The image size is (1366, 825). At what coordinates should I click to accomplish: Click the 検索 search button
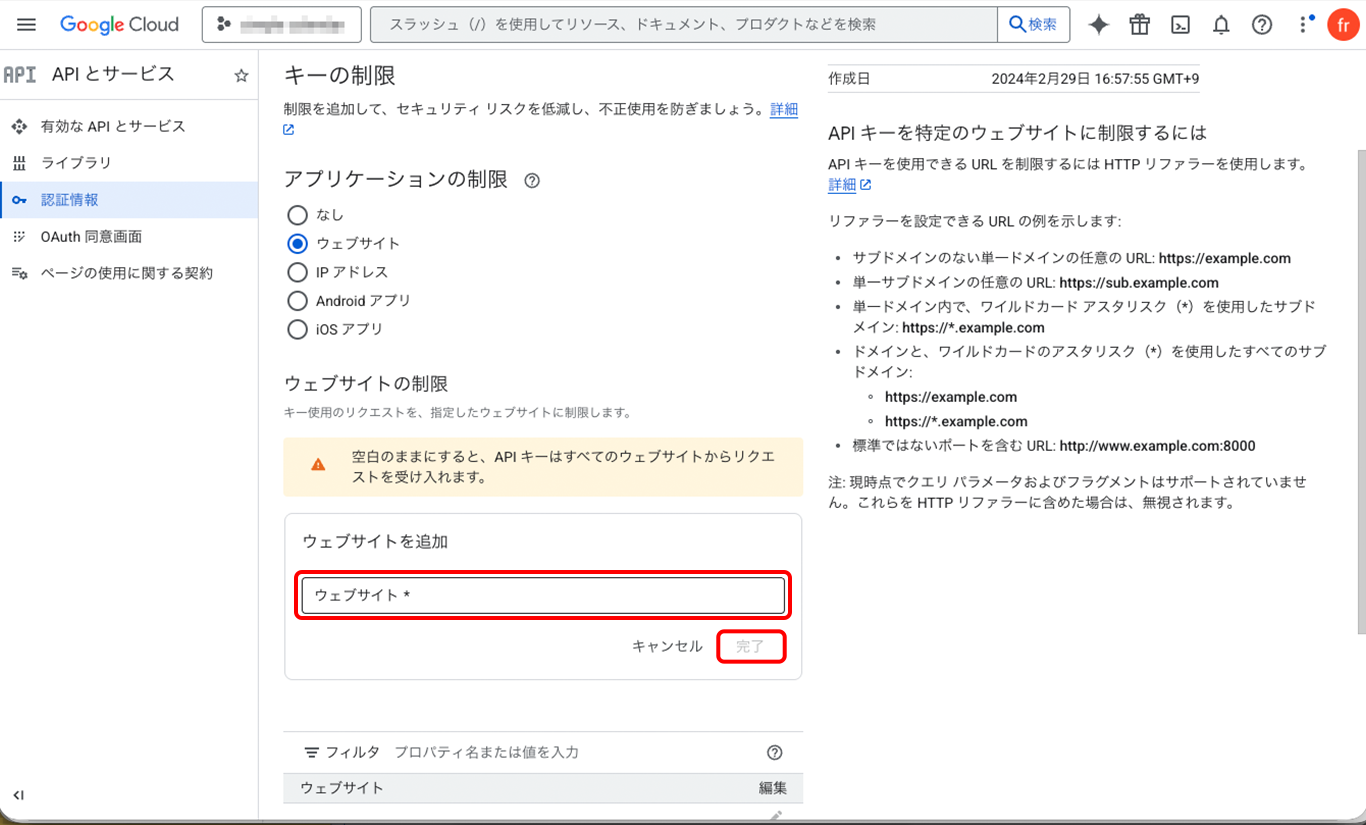click(1033, 25)
